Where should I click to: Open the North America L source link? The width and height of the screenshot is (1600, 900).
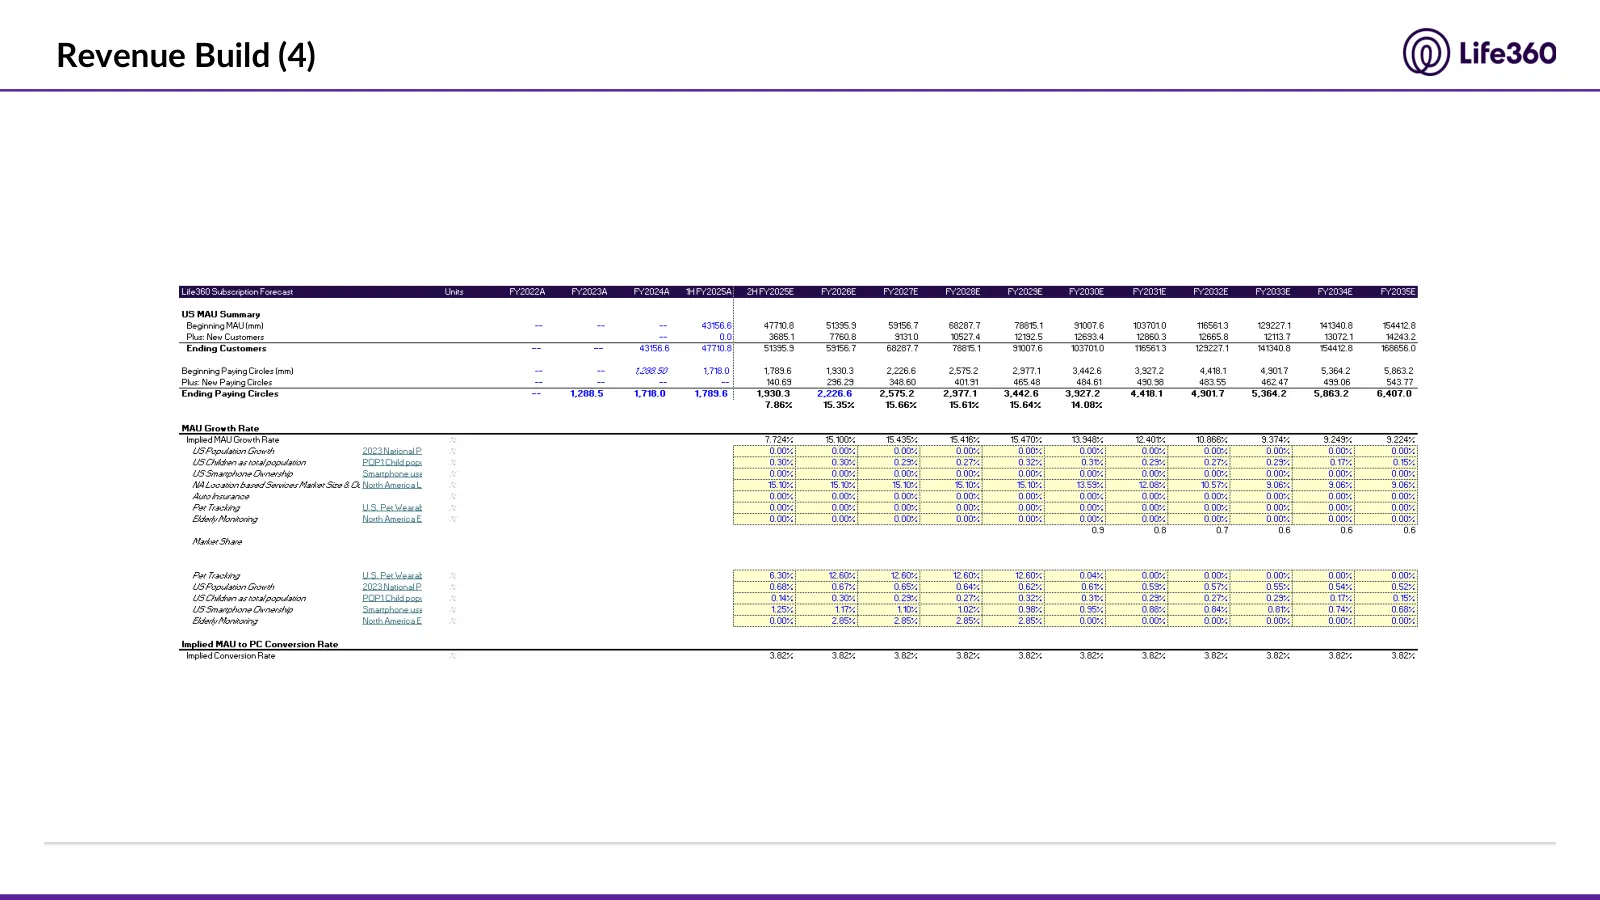pos(392,485)
